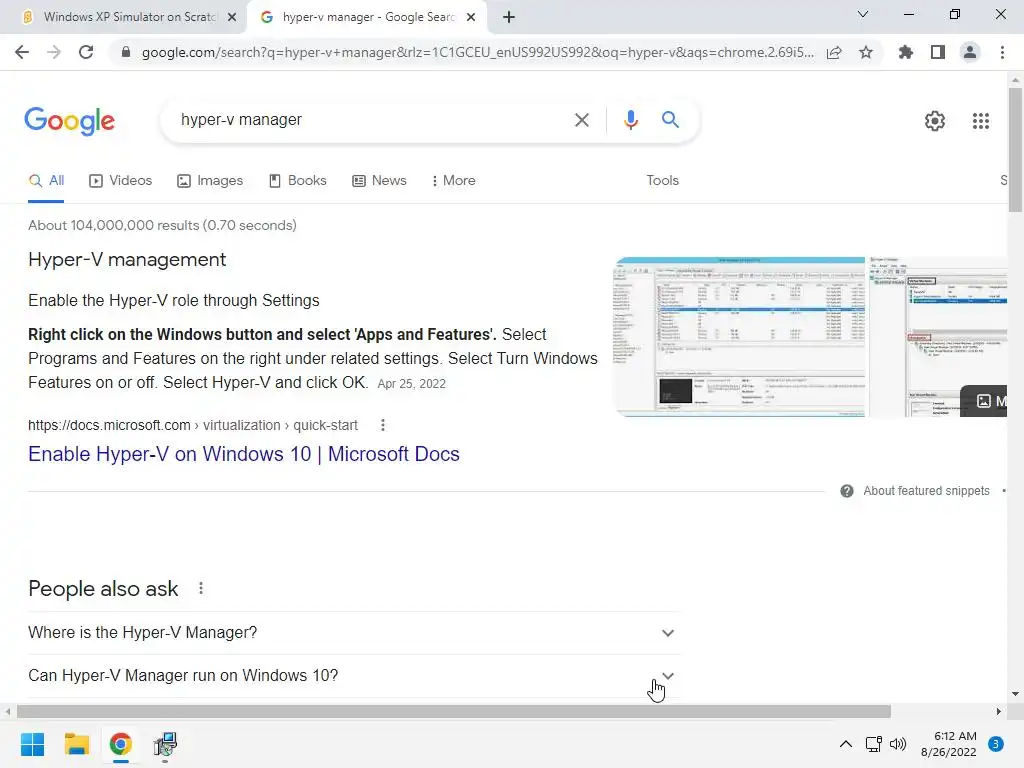Go back using the browser back arrow
This screenshot has width=1024, height=768.
point(22,52)
